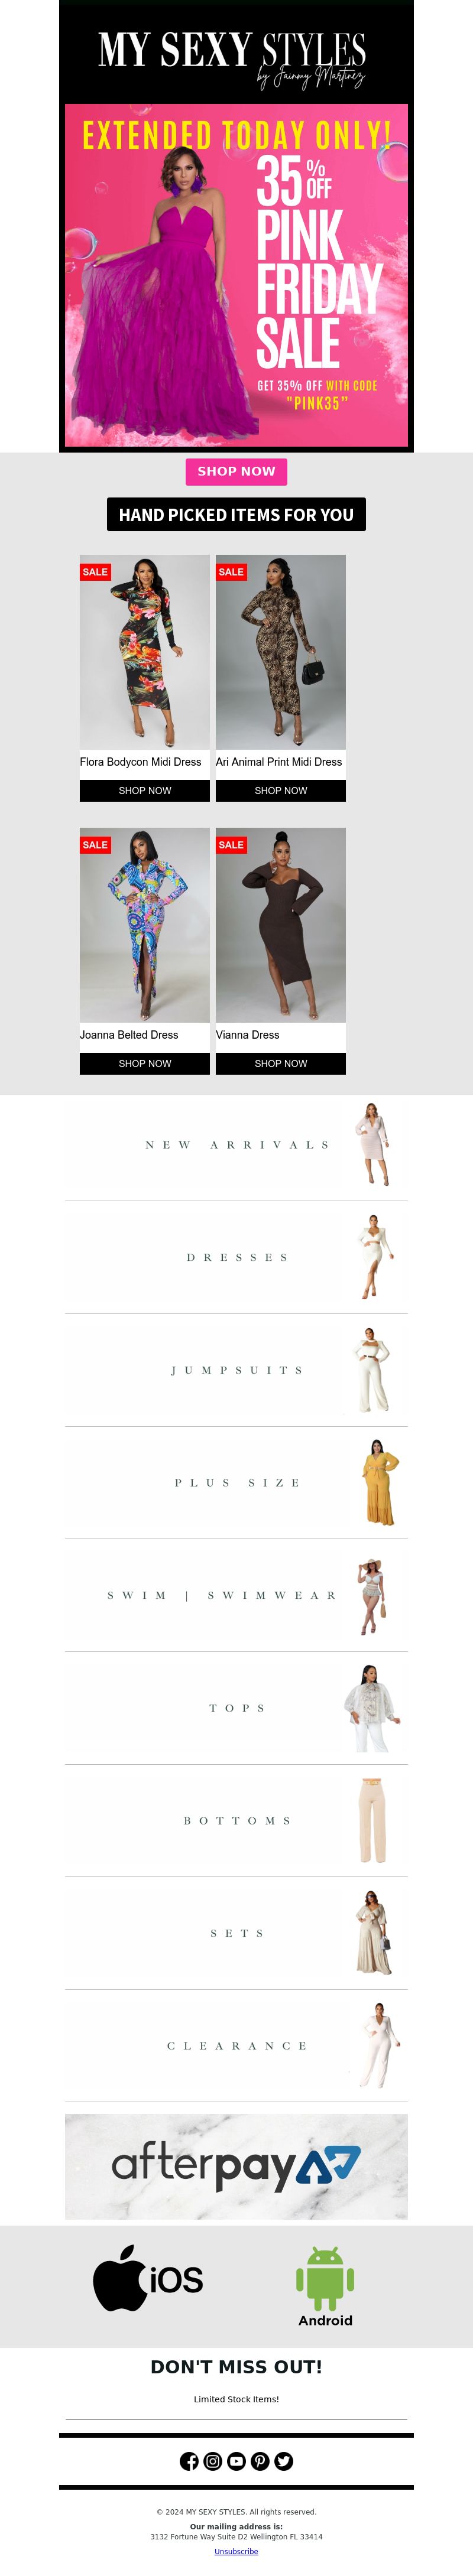The image size is (473, 2576).
Task: Shop now for Flora Bodycon Midi Dress
Action: (145, 790)
